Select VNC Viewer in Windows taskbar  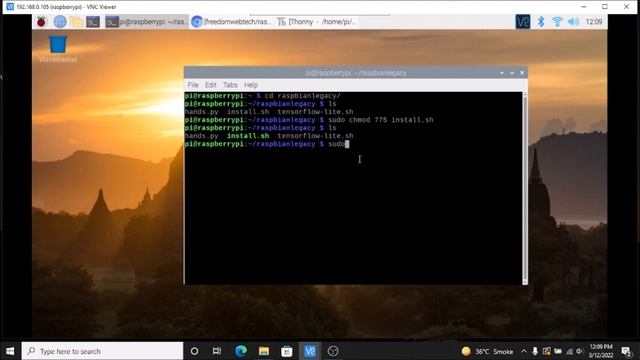coord(310,351)
